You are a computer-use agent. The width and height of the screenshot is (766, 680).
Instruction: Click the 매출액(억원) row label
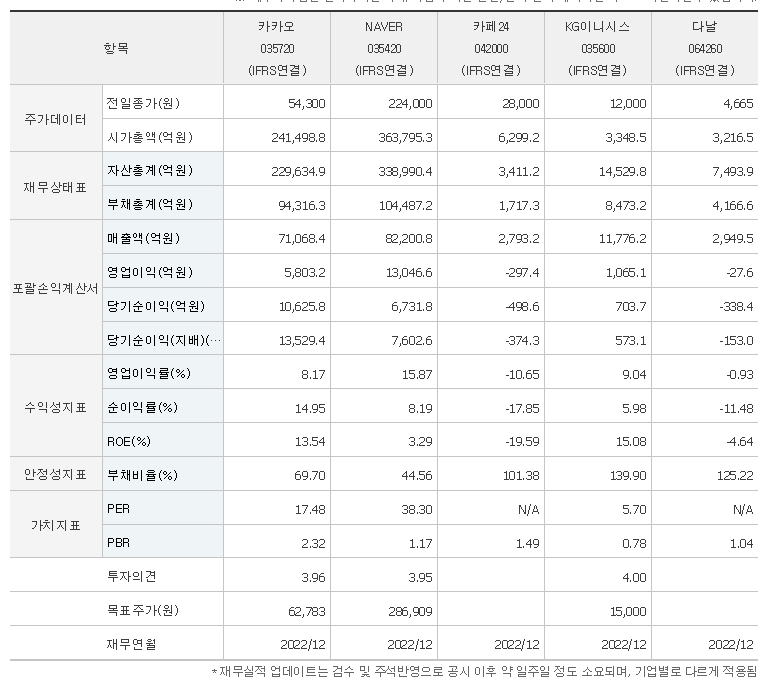(144, 238)
